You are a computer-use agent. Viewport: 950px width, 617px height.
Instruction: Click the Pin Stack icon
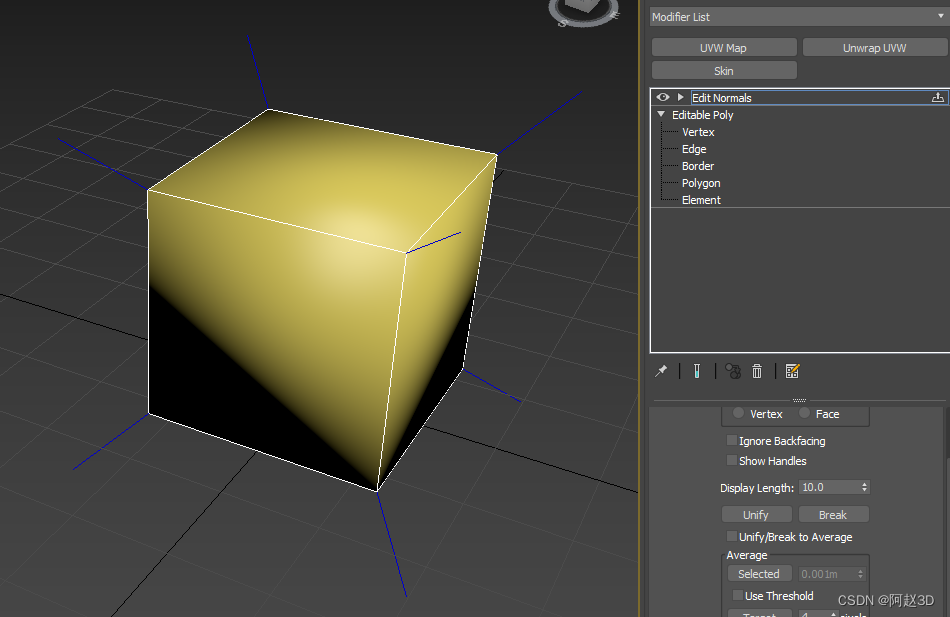pos(661,371)
